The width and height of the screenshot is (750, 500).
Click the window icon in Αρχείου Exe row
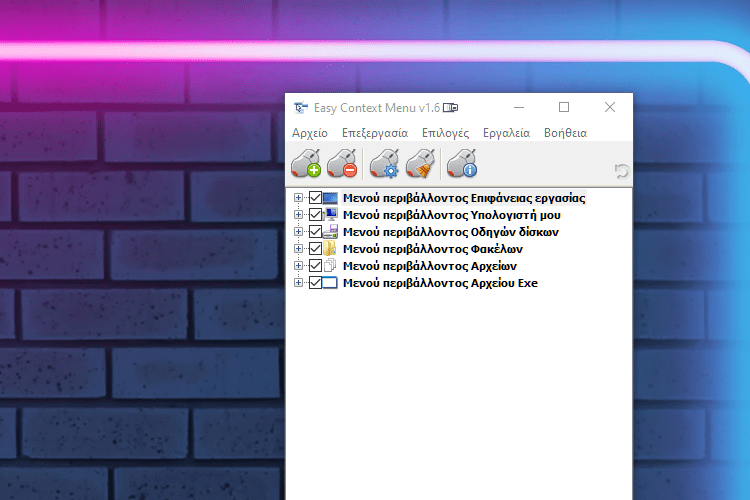point(330,283)
